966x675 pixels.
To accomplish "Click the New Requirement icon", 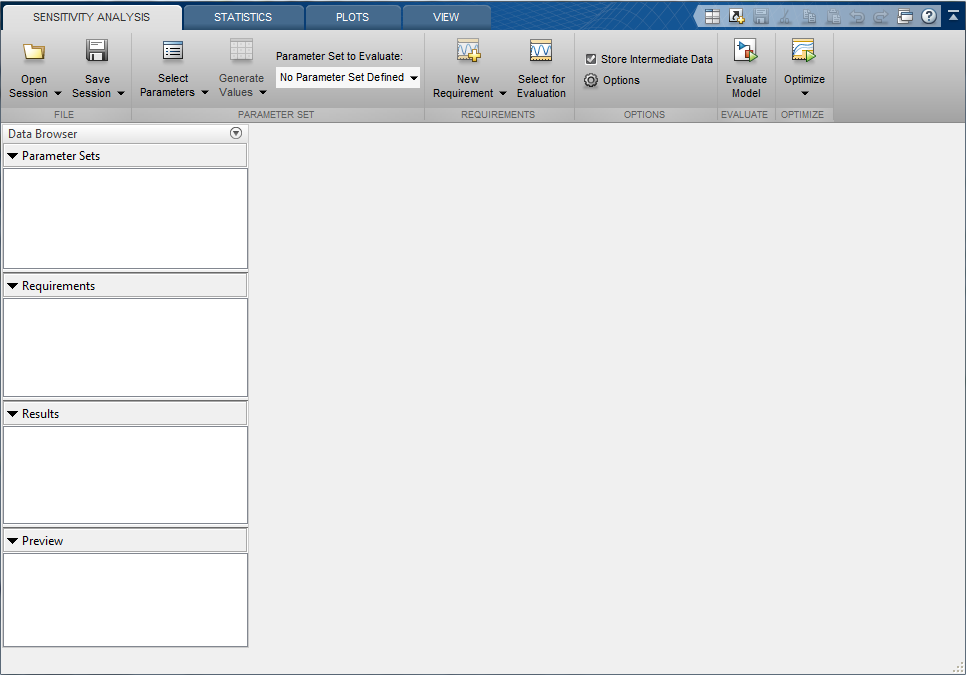I will click(x=468, y=51).
